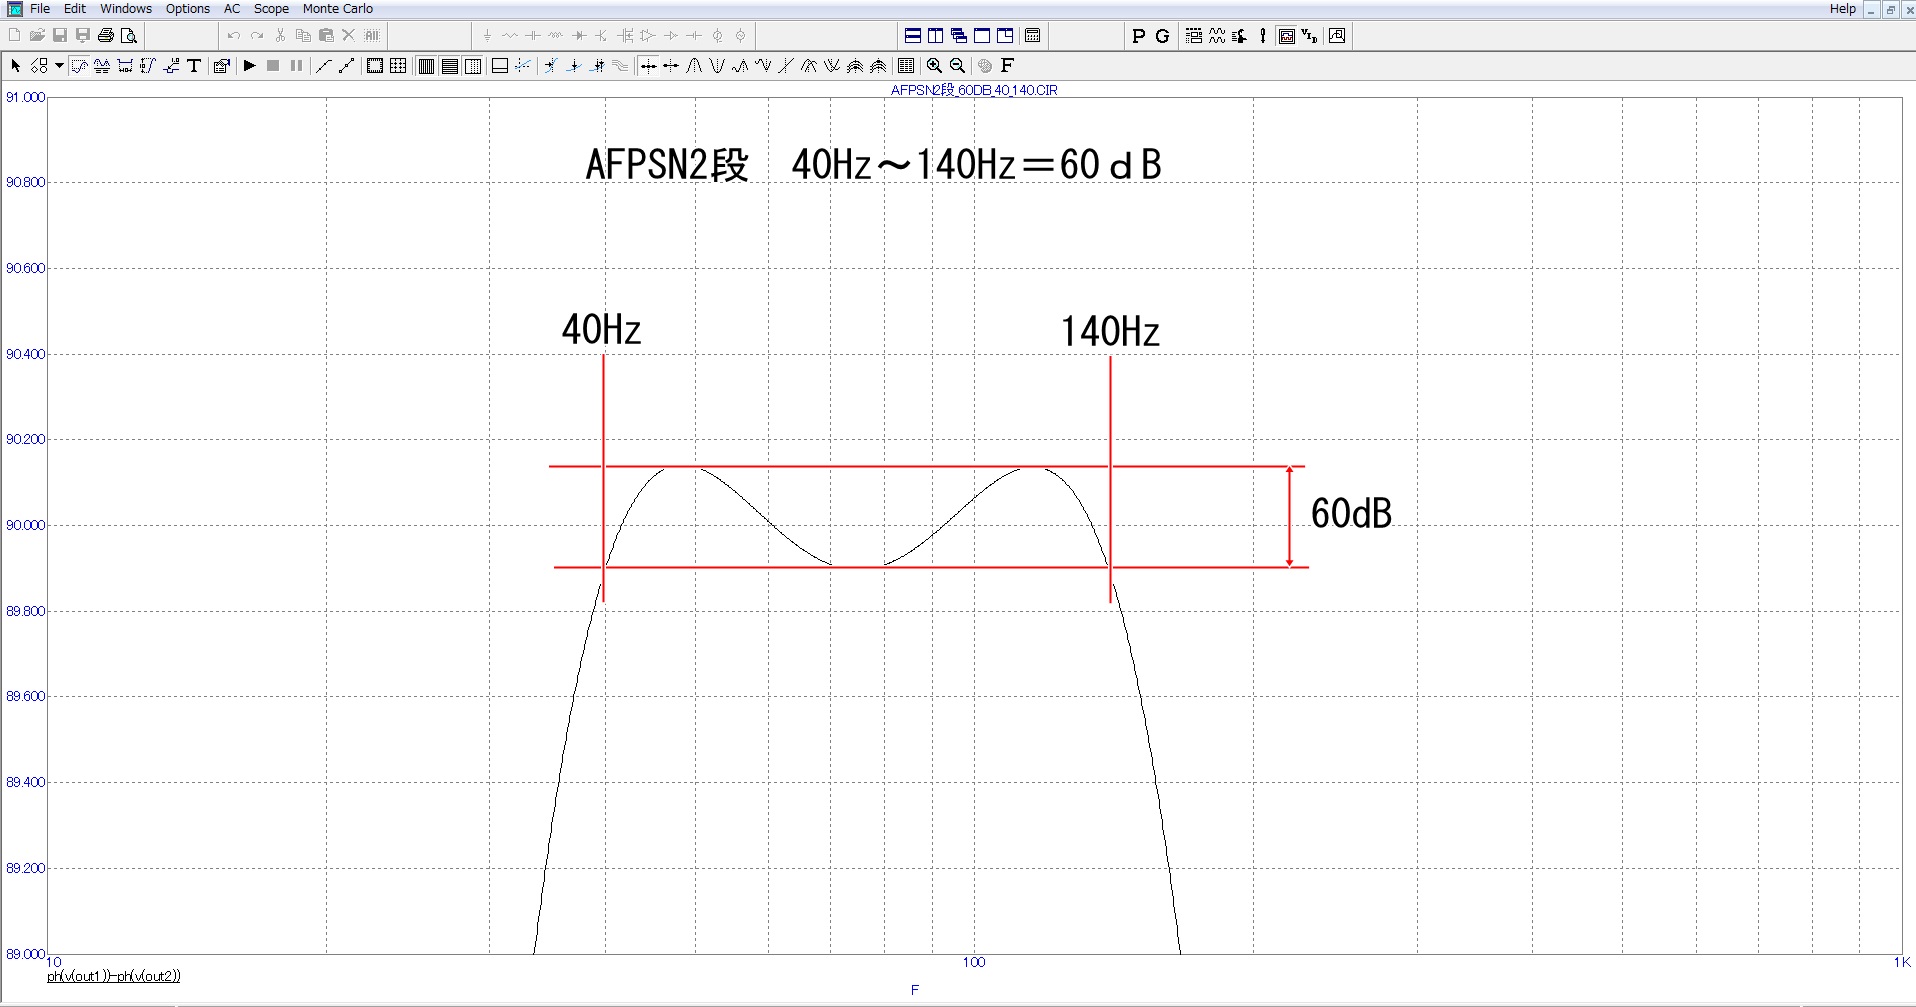Click the P button in toolbar
The width and height of the screenshot is (1916, 1007).
click(1138, 36)
